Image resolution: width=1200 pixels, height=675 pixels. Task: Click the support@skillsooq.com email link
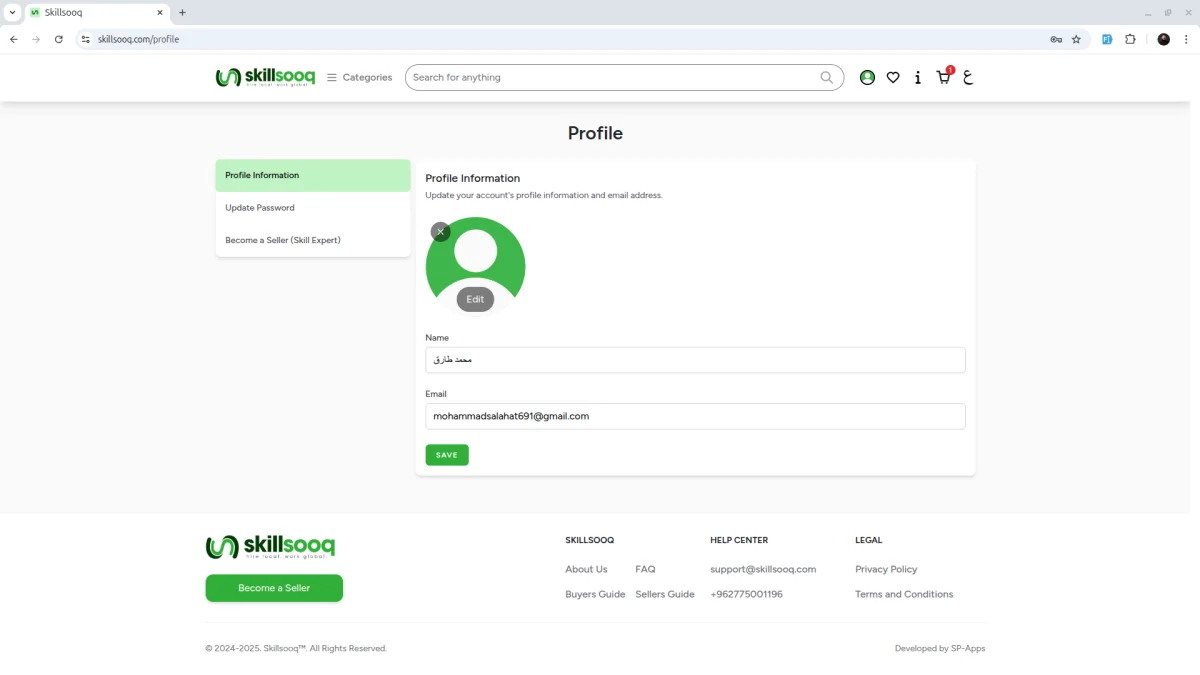(x=763, y=569)
